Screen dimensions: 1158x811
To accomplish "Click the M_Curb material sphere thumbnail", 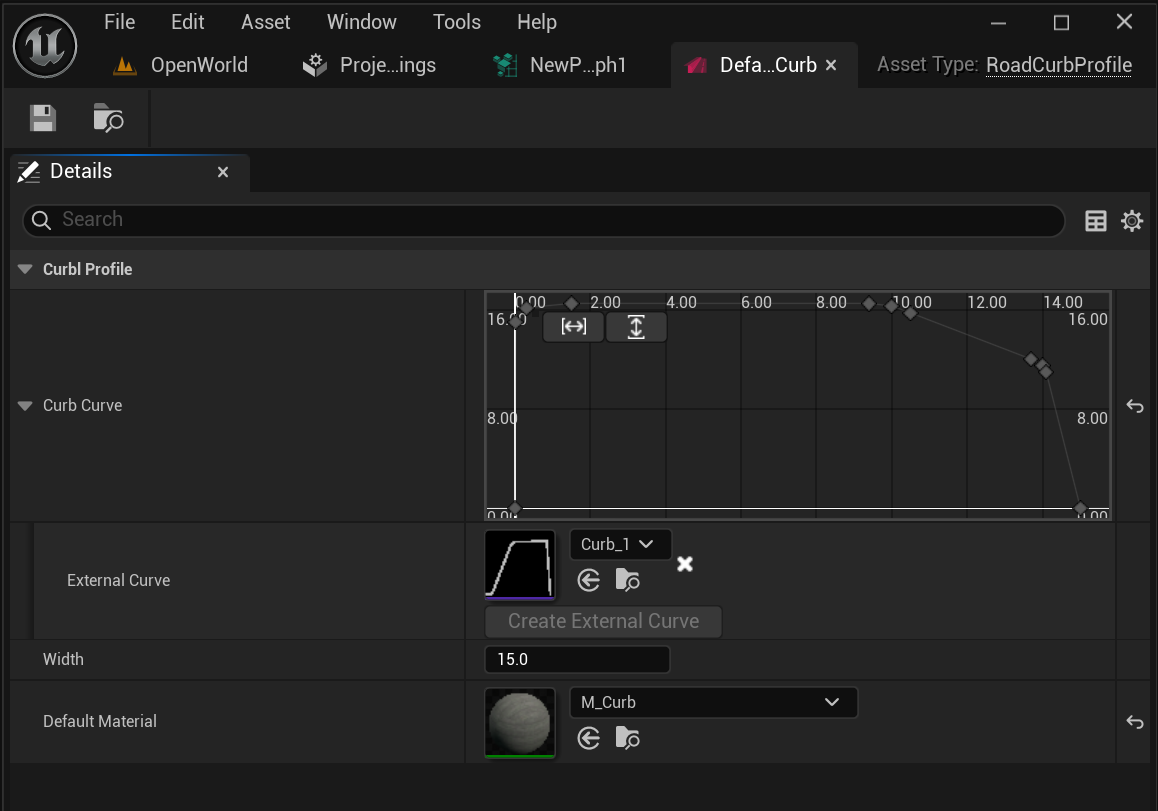I will pos(520,723).
